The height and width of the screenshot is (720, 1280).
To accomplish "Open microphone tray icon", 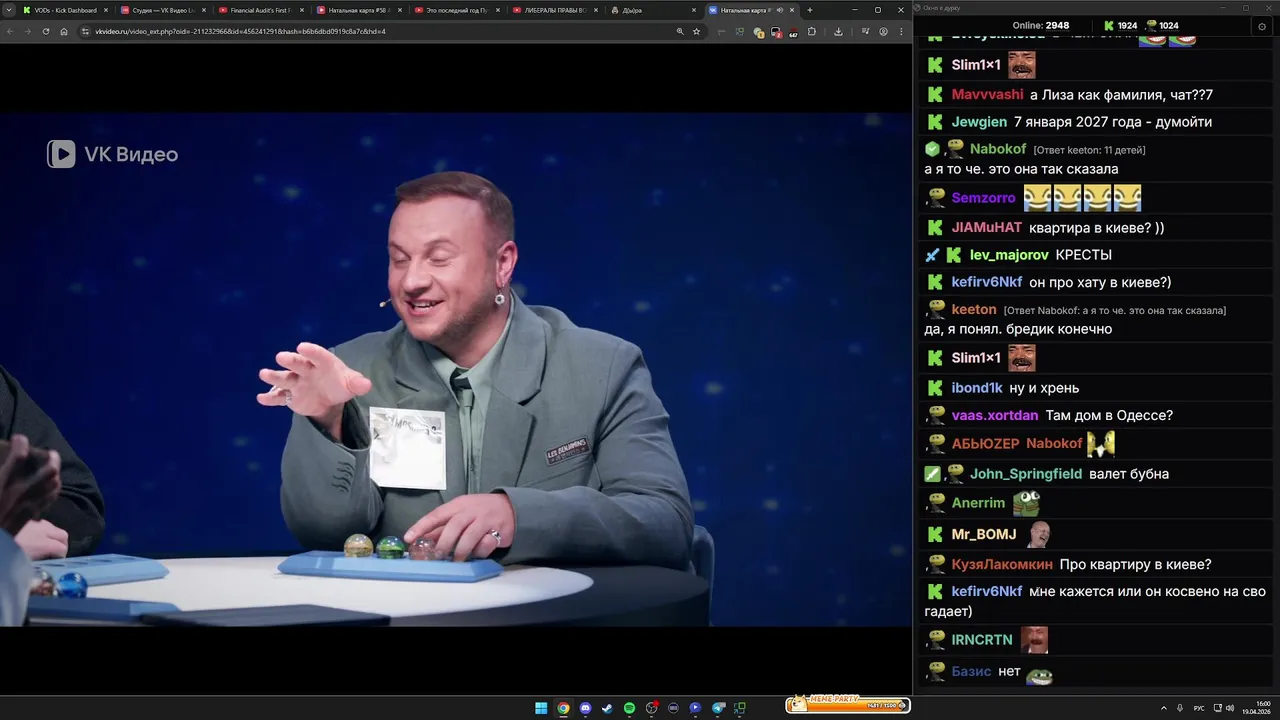I will click(1180, 708).
